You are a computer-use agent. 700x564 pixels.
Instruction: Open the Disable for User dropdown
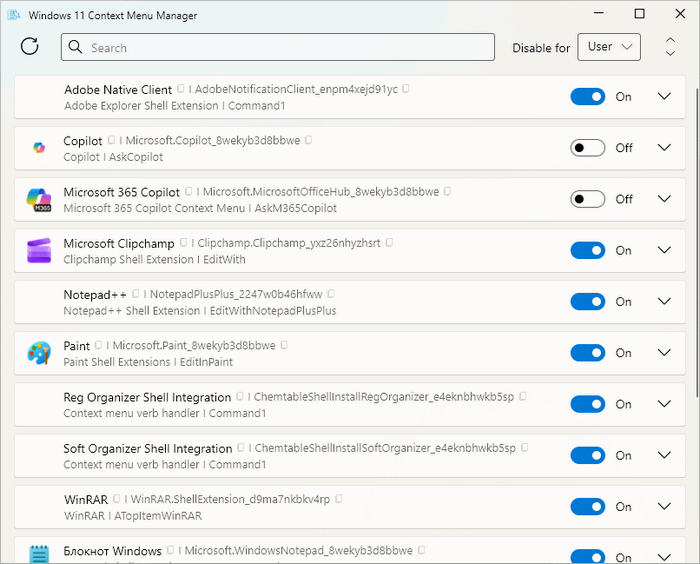609,47
